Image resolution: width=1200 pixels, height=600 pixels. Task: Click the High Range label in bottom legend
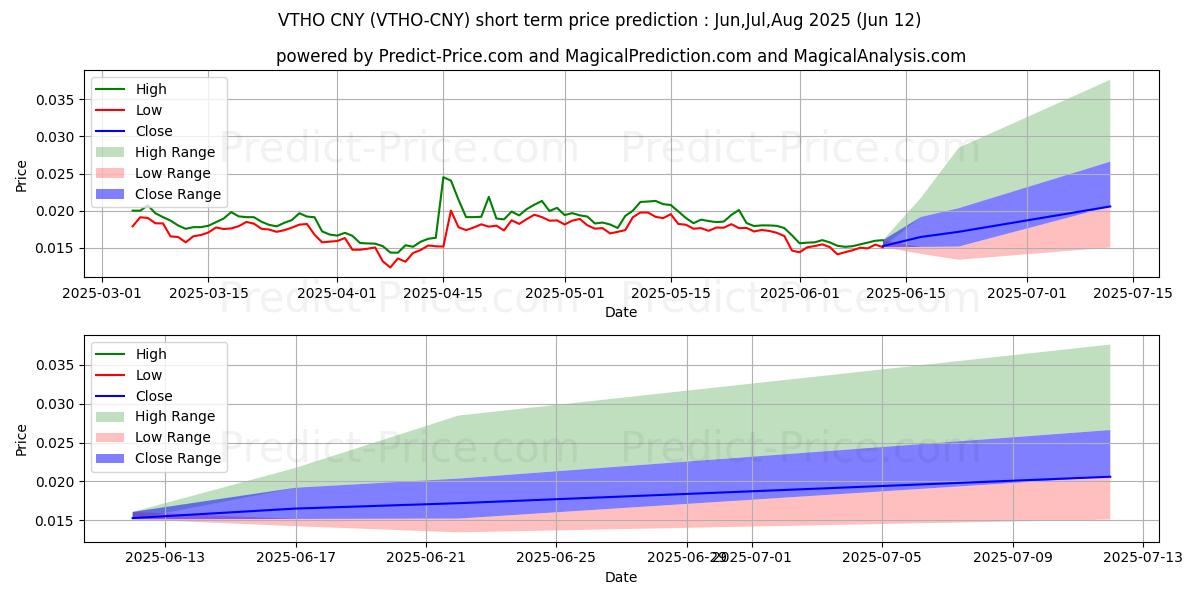tap(178, 417)
